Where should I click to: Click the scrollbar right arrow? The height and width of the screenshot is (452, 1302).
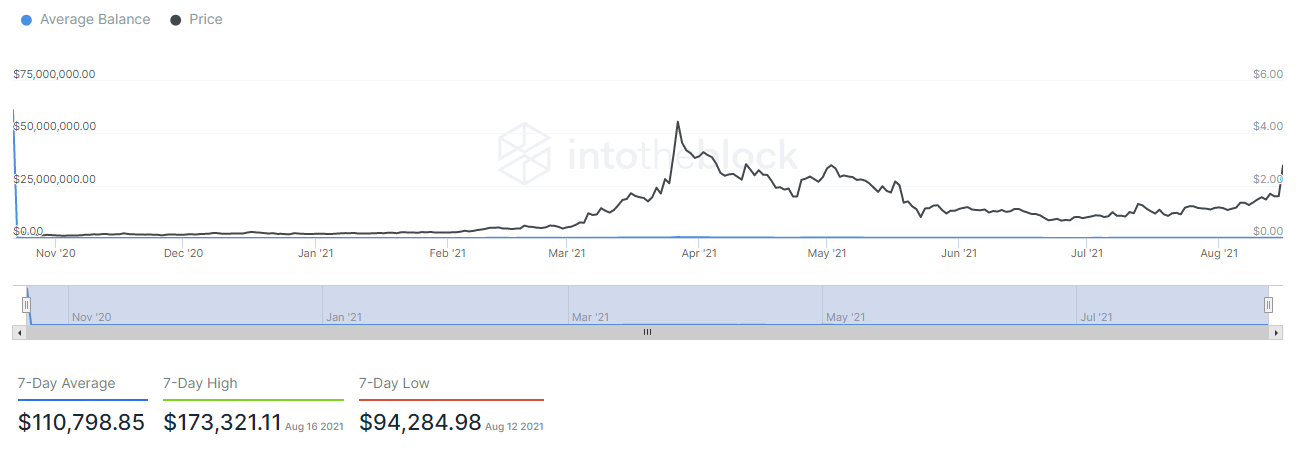point(1277,331)
